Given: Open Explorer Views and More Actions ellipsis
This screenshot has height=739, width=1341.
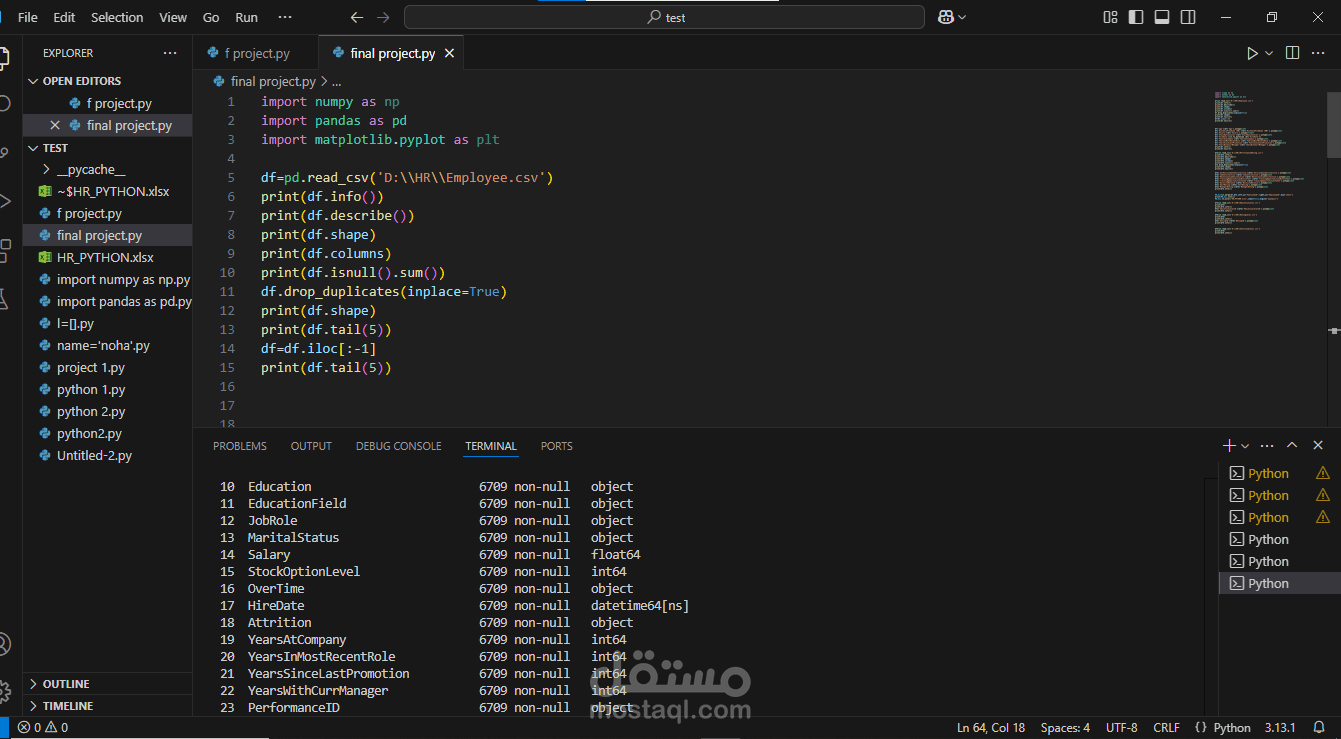Looking at the screenshot, I should pyautogui.click(x=170, y=53).
